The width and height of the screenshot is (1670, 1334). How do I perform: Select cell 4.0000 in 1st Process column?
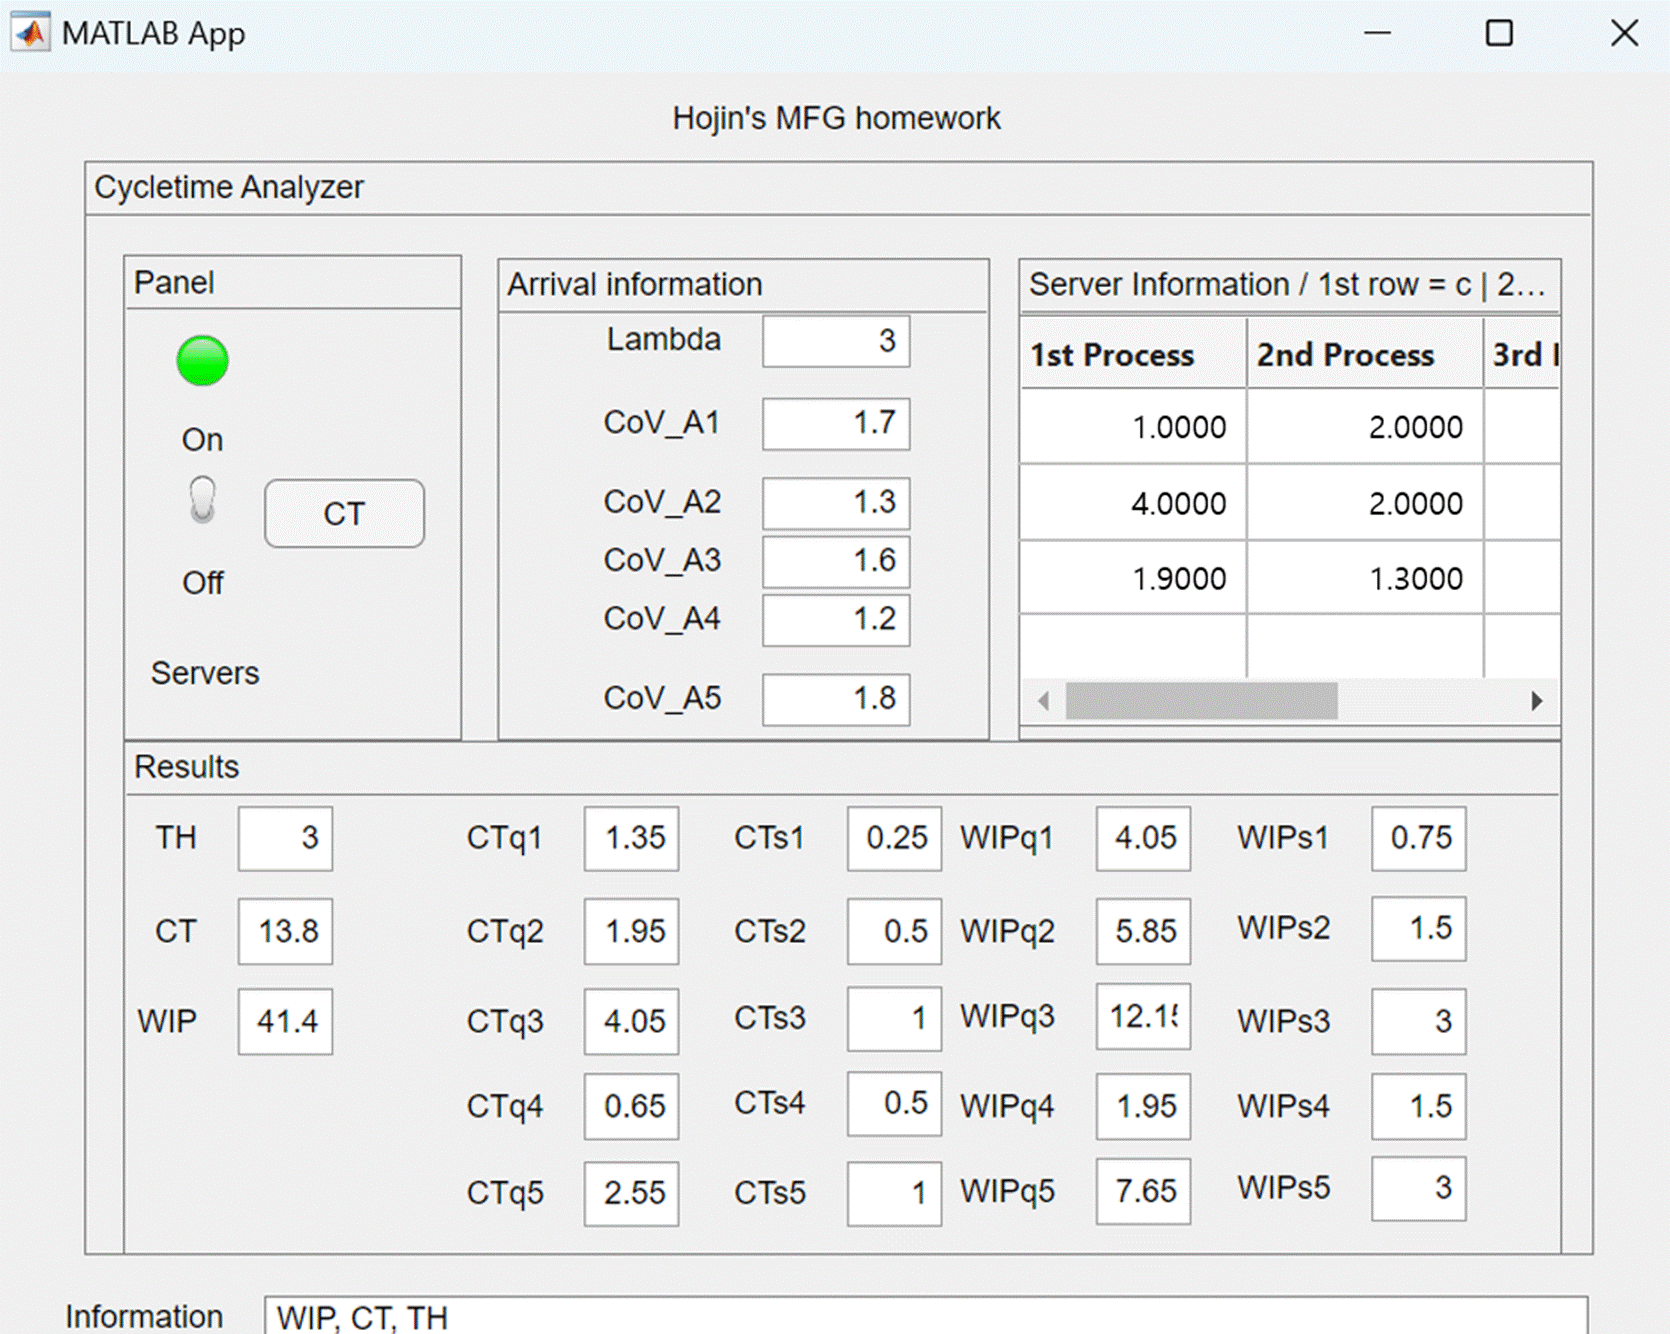[1133, 503]
